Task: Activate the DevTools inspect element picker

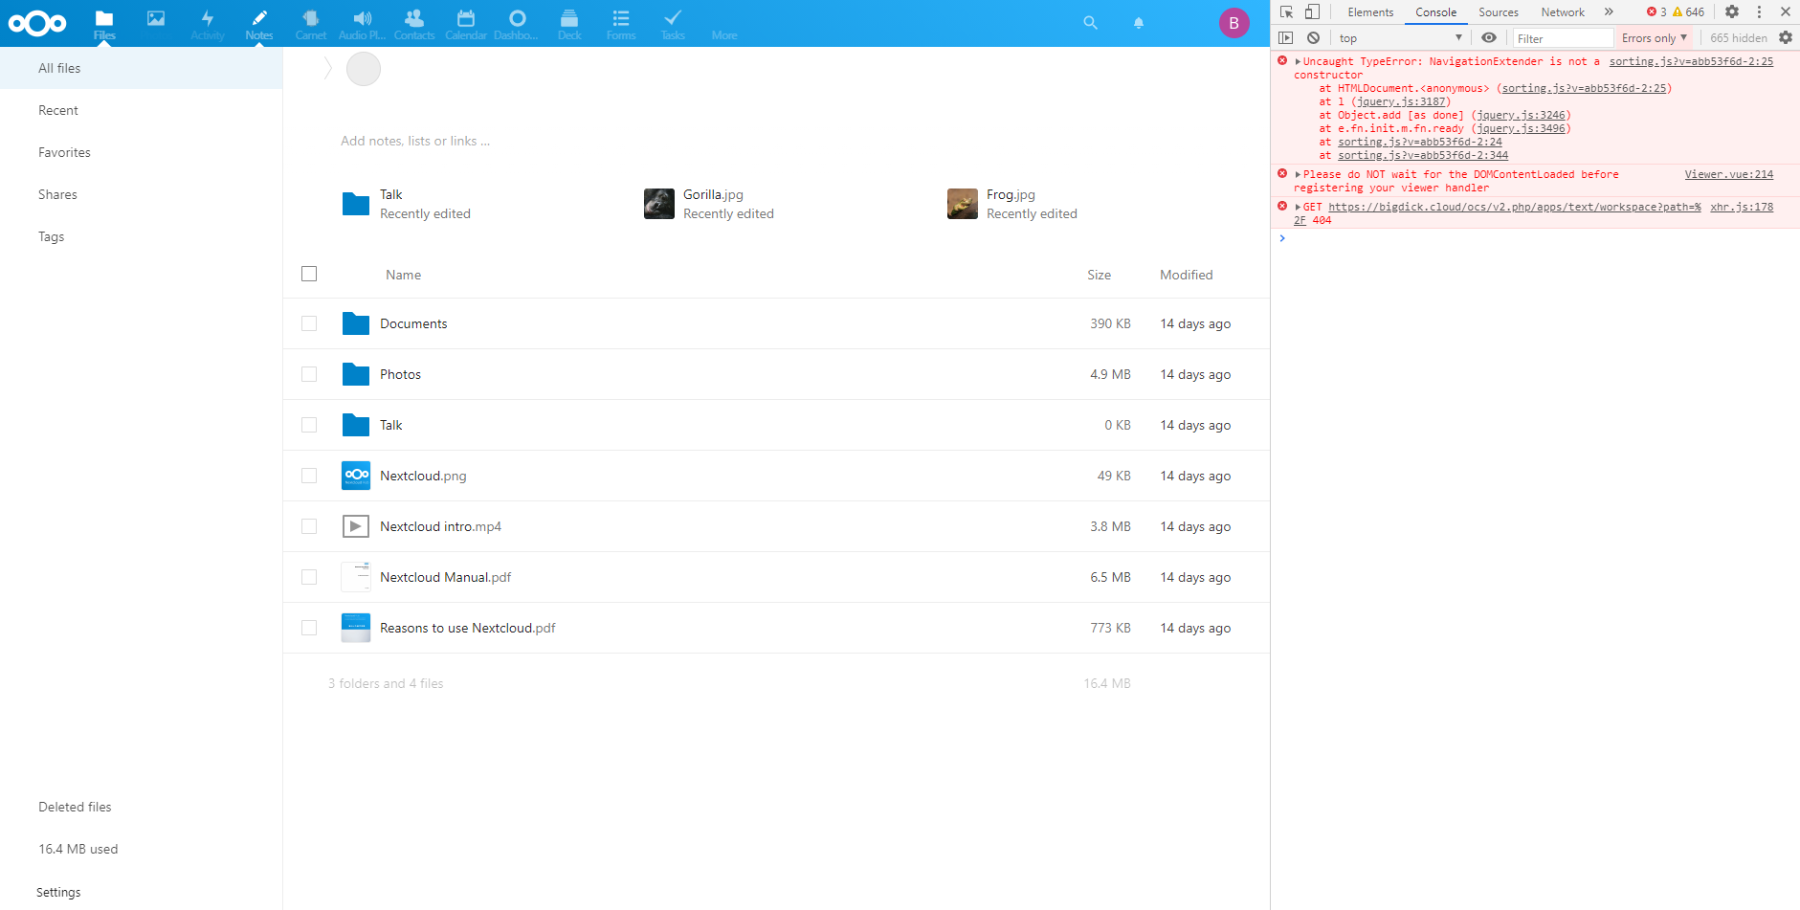Action: (1286, 12)
